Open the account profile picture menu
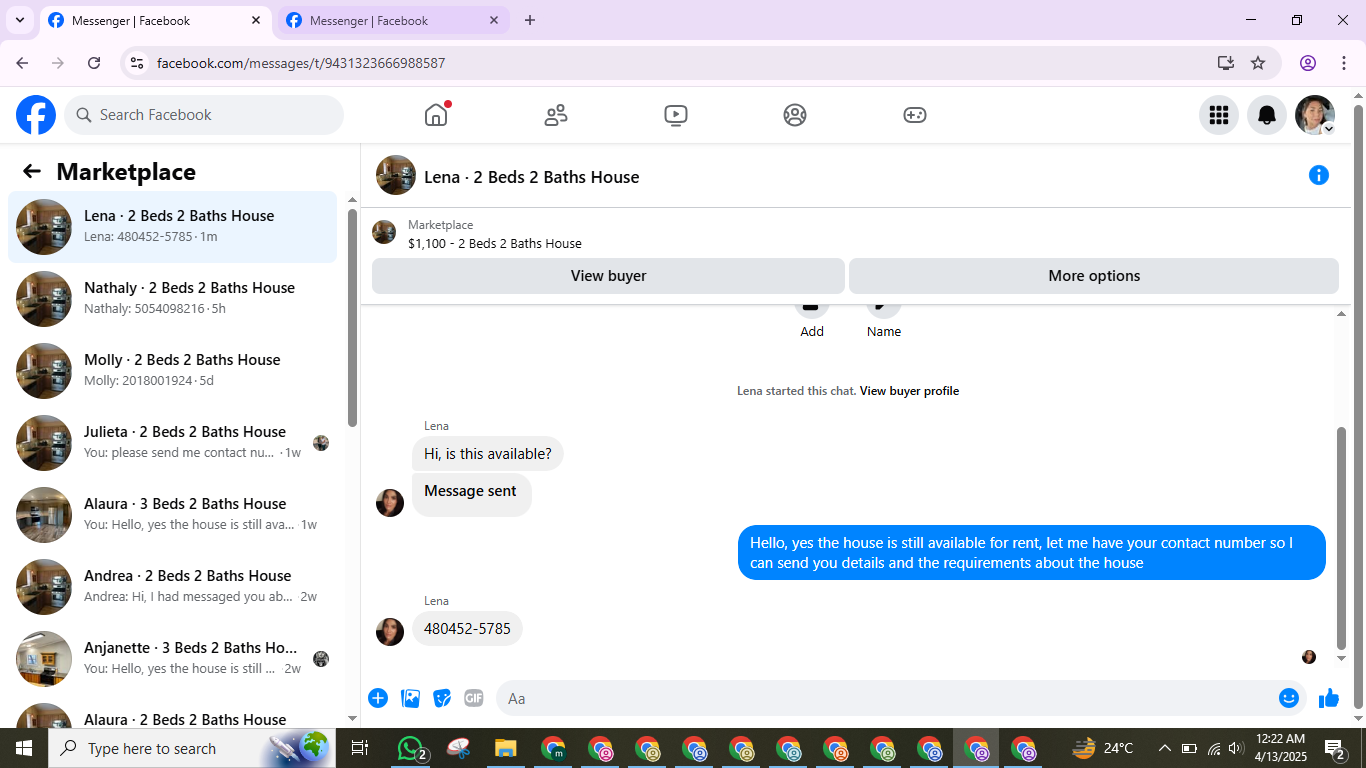The height and width of the screenshot is (768, 1366). (1315, 115)
